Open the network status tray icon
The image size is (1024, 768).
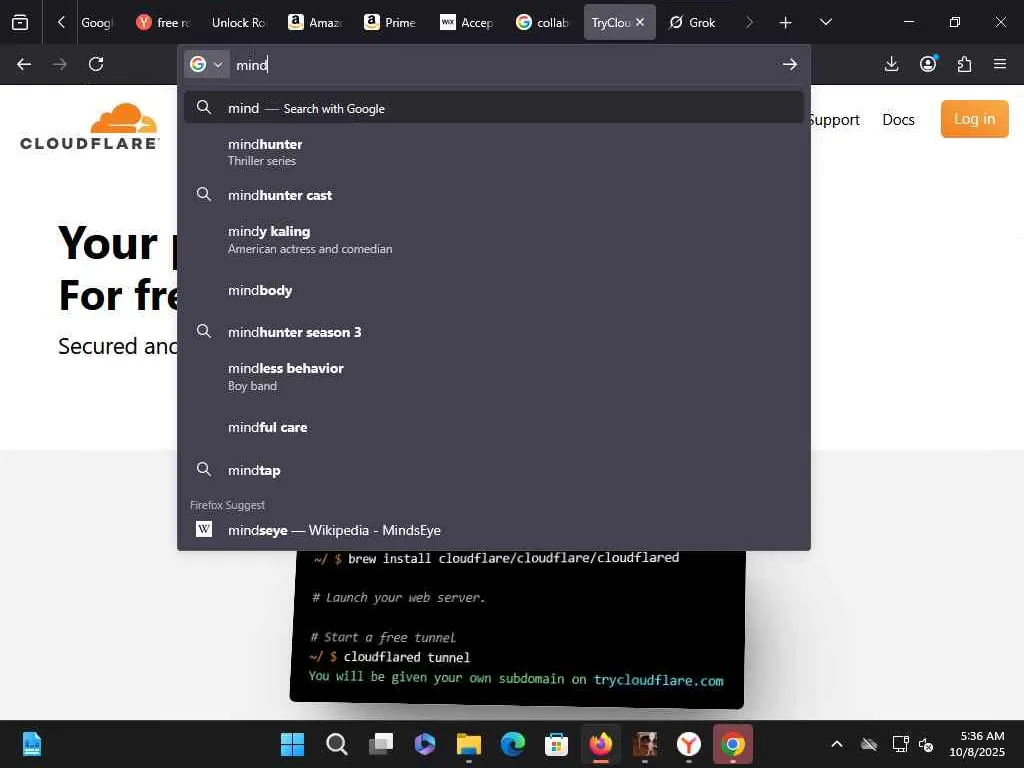[x=901, y=744]
